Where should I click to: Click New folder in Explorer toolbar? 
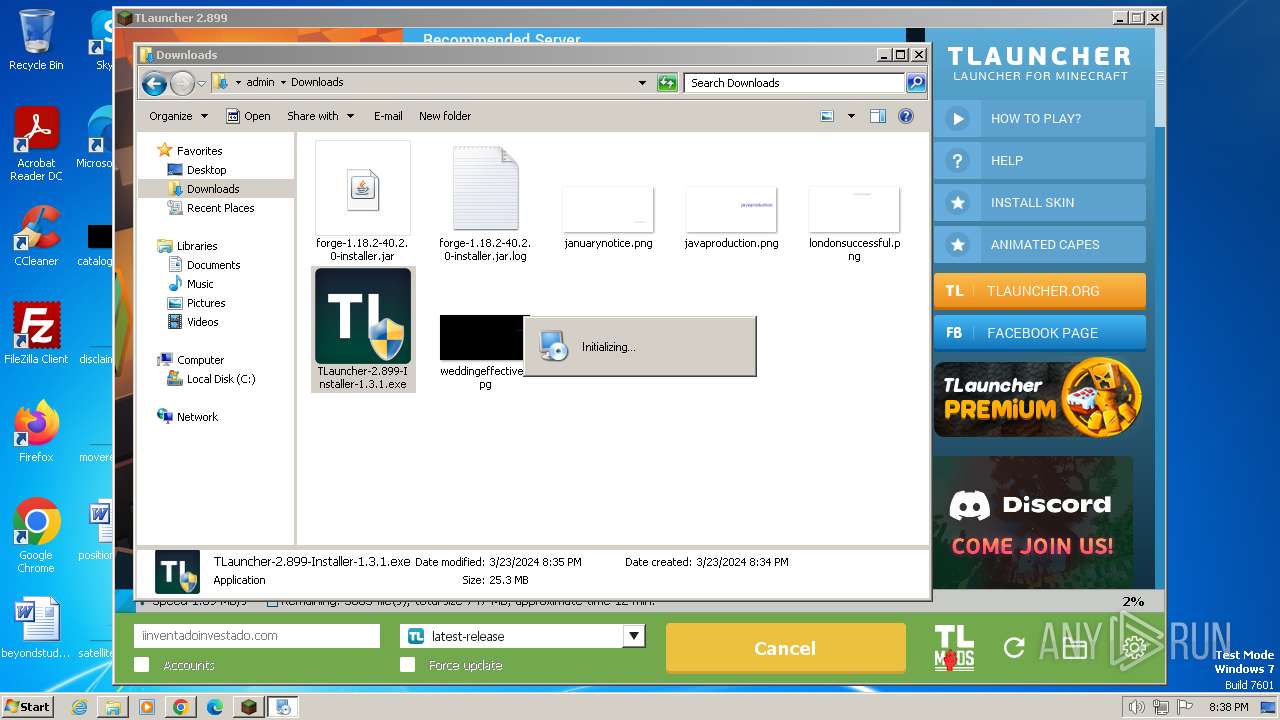pos(445,116)
